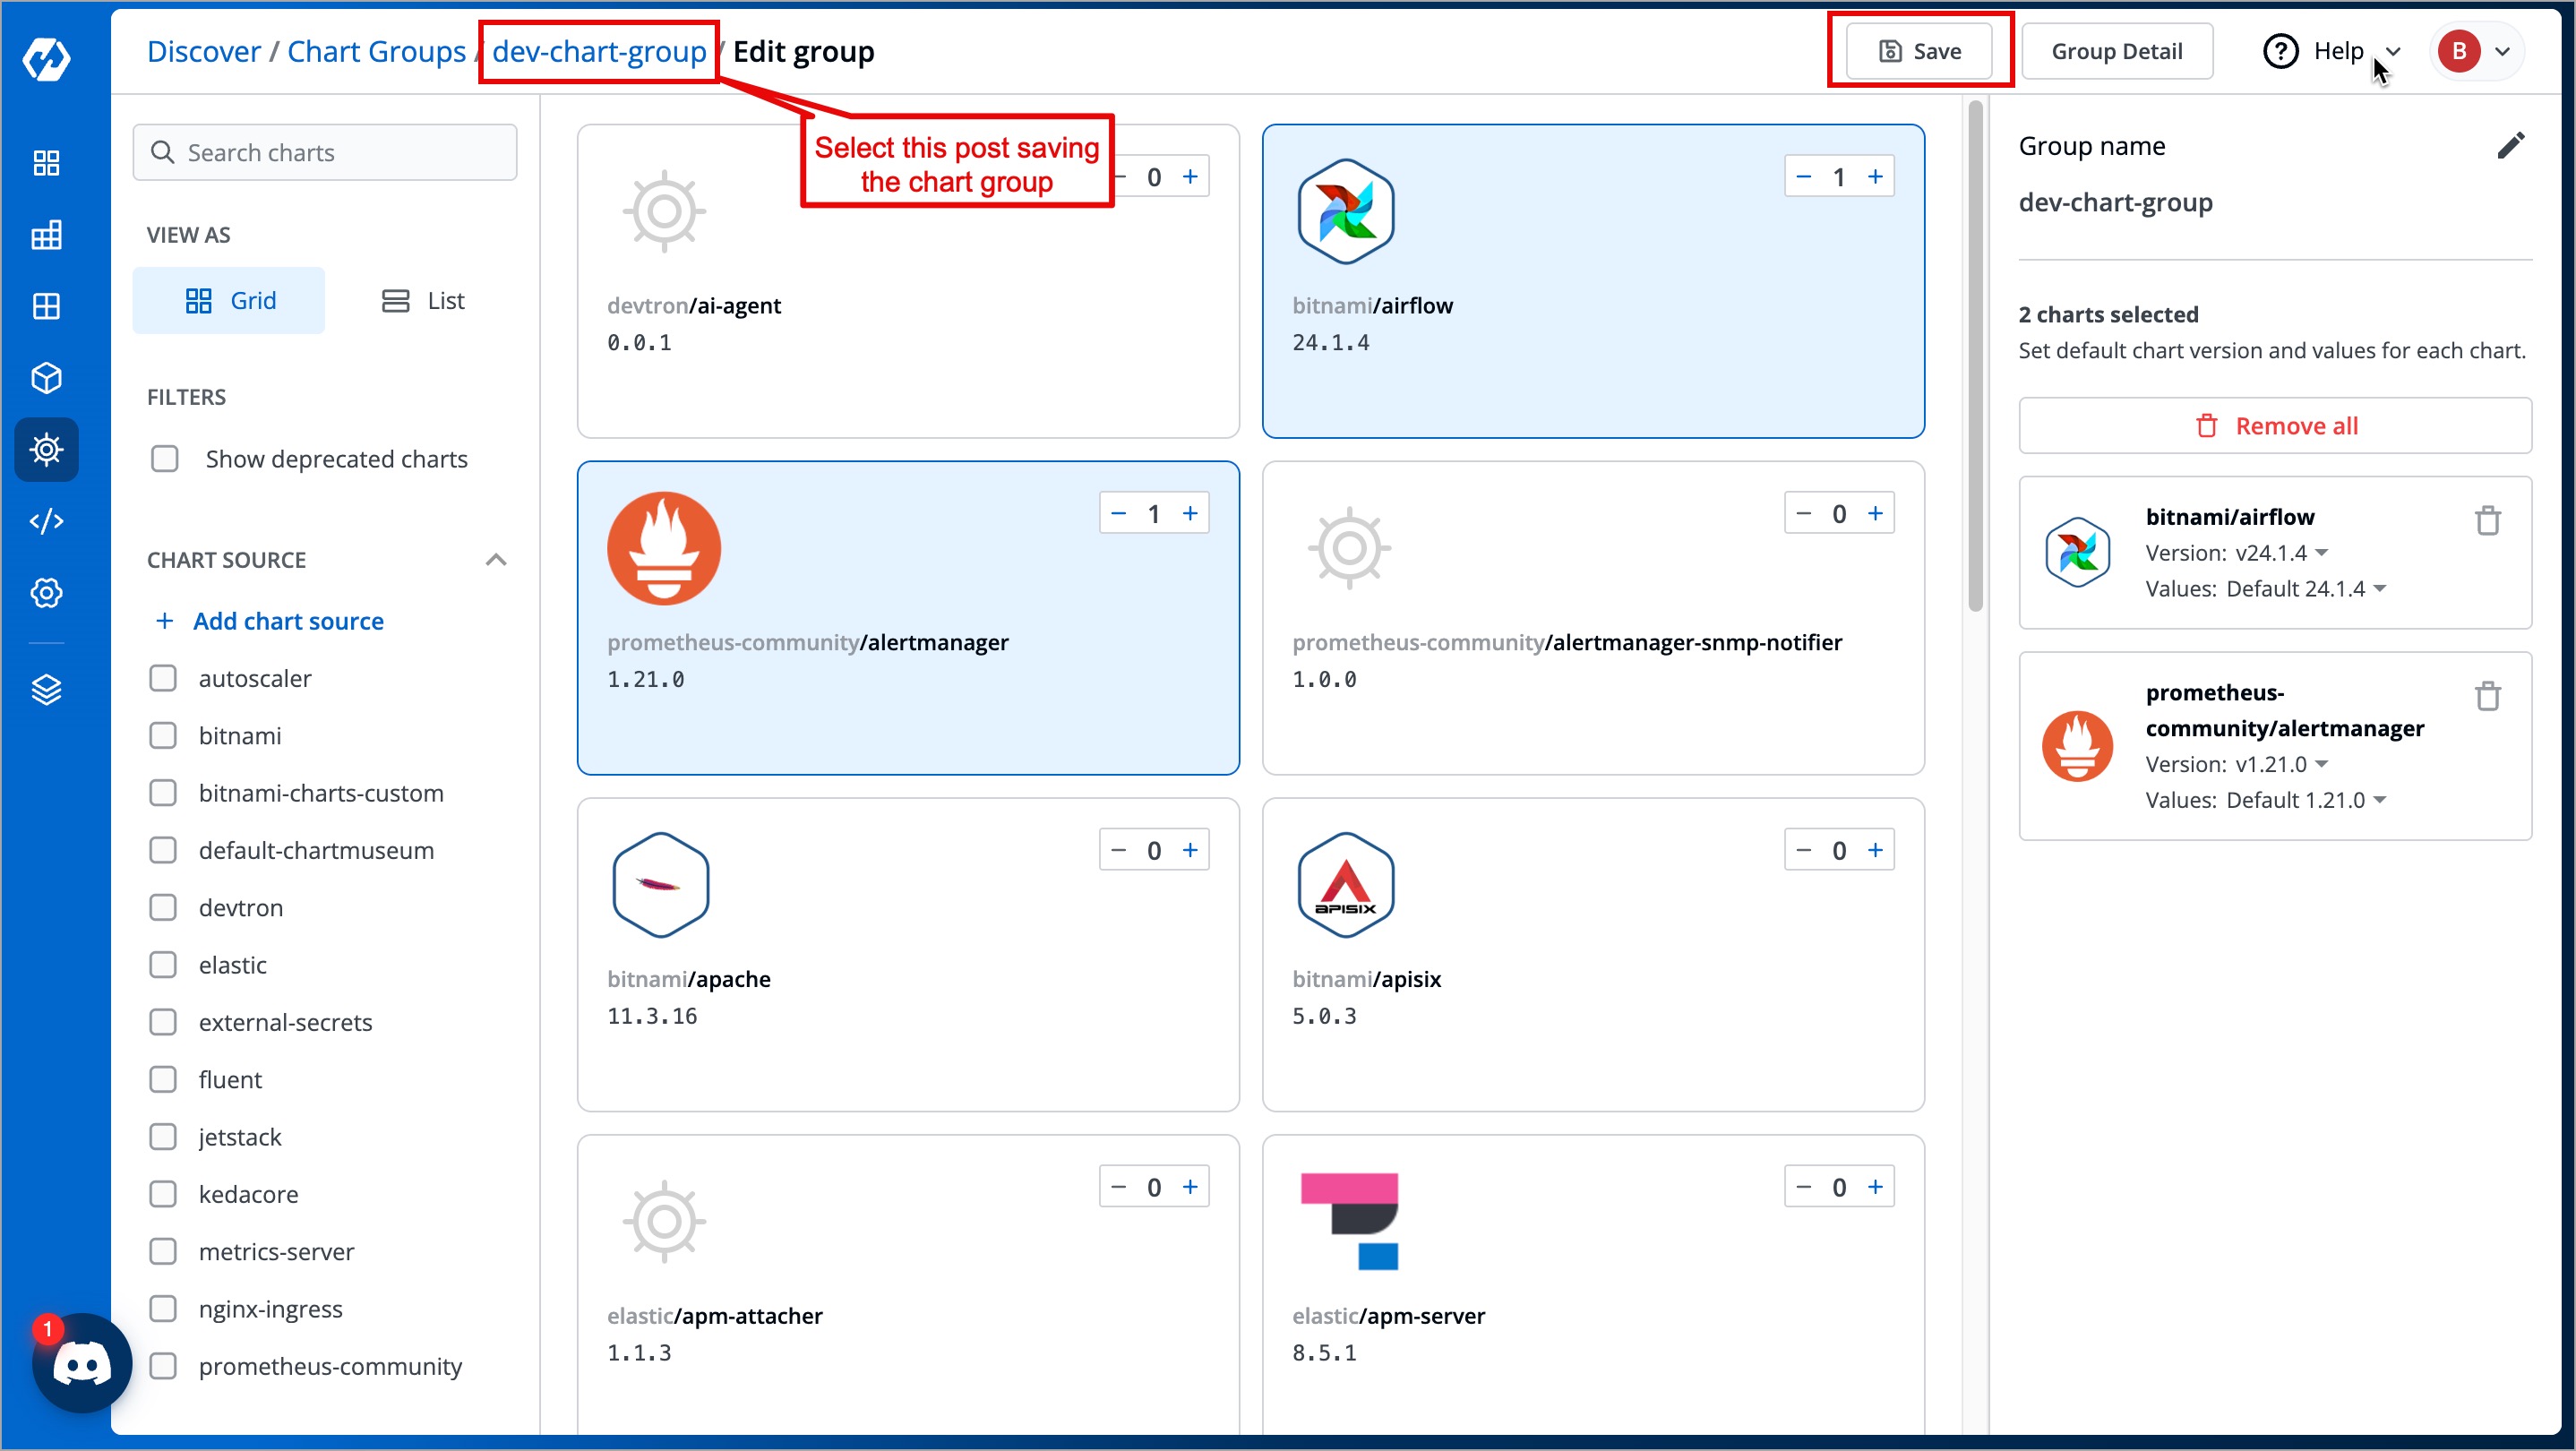This screenshot has height=1451, width=2576.
Task: Expand the Help menu
Action: (2339, 51)
